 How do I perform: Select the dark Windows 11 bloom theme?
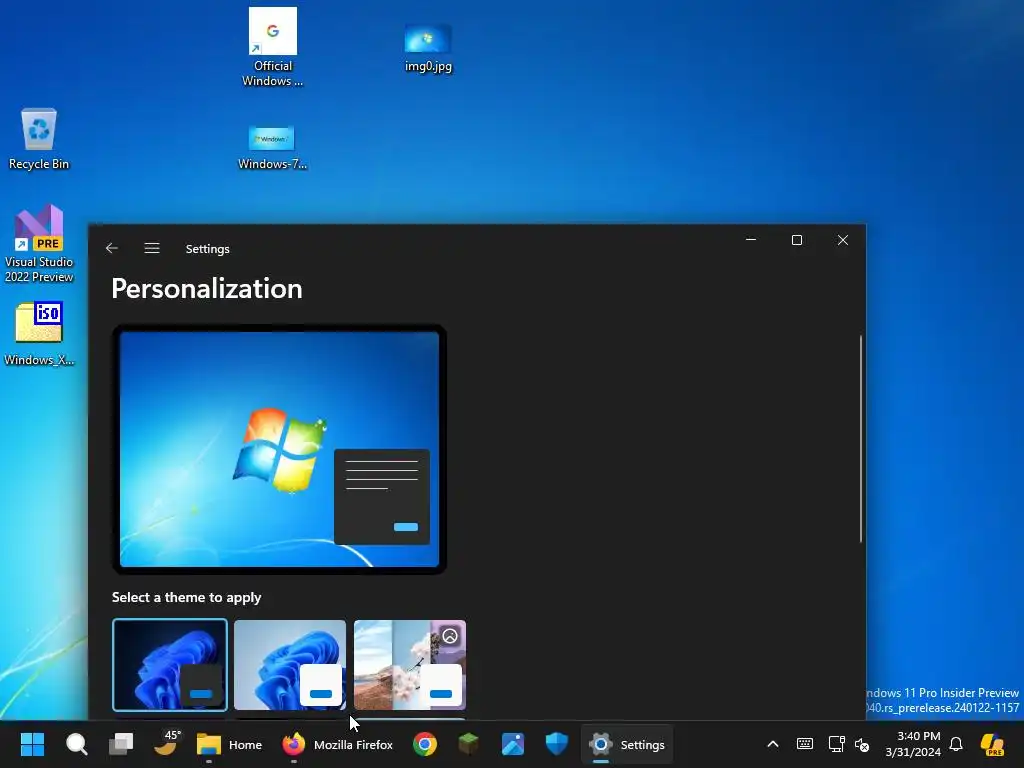pos(170,665)
